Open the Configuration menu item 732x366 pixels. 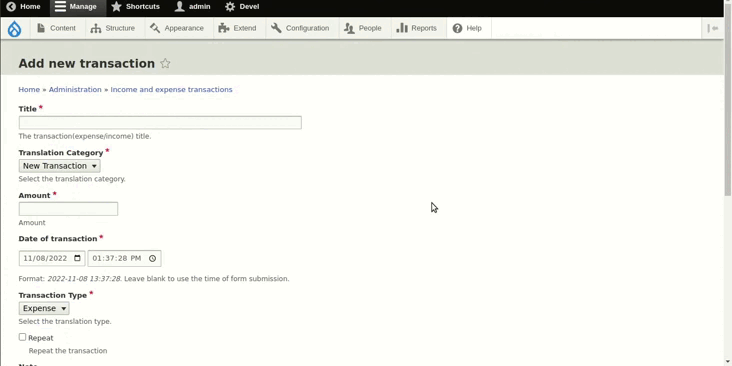pos(300,28)
